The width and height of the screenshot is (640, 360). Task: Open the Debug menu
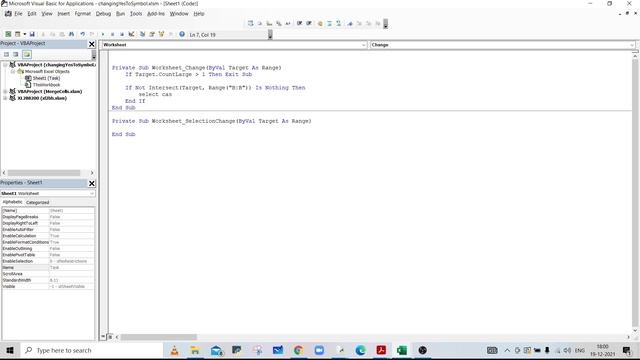(x=103, y=13)
